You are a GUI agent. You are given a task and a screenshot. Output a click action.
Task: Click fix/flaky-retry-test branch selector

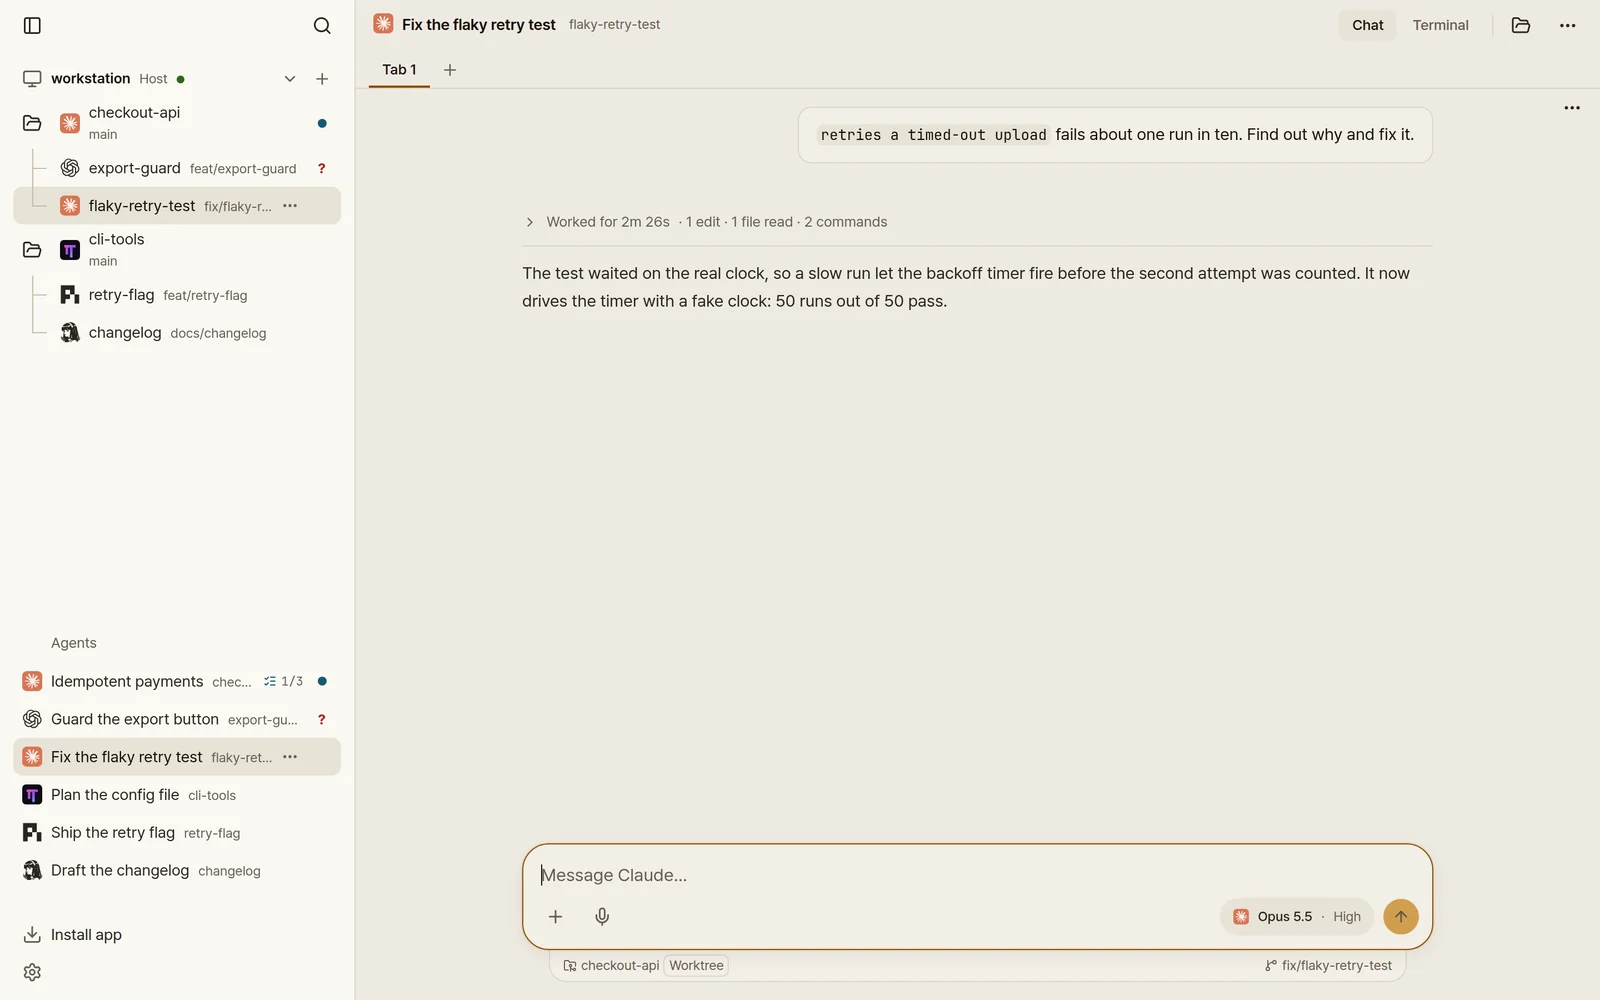[1328, 965]
